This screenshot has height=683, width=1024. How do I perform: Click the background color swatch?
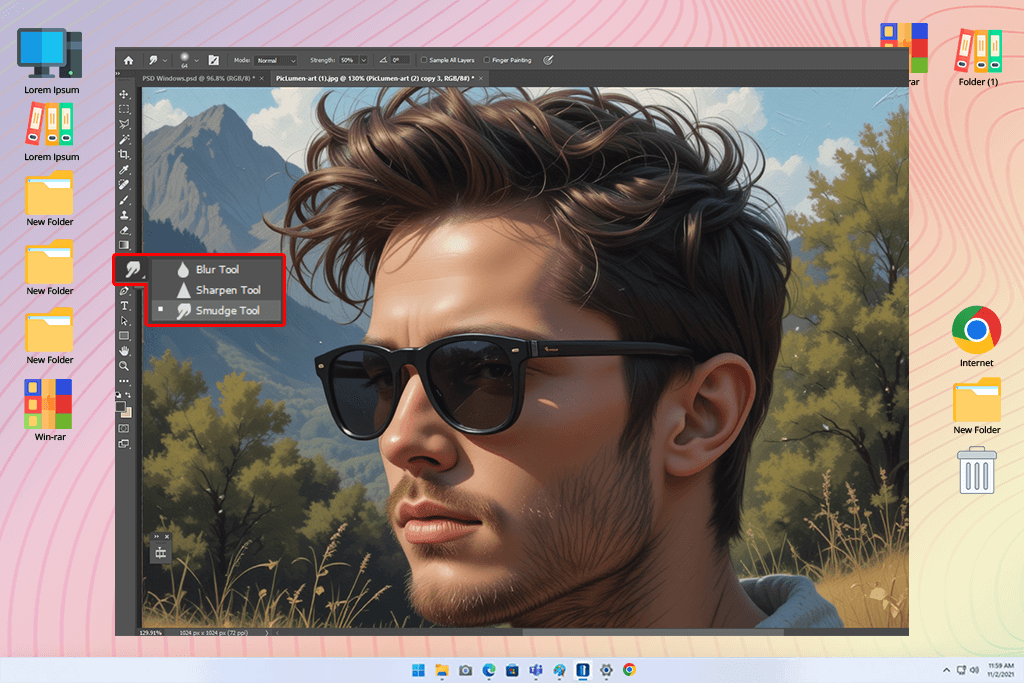coord(128,413)
